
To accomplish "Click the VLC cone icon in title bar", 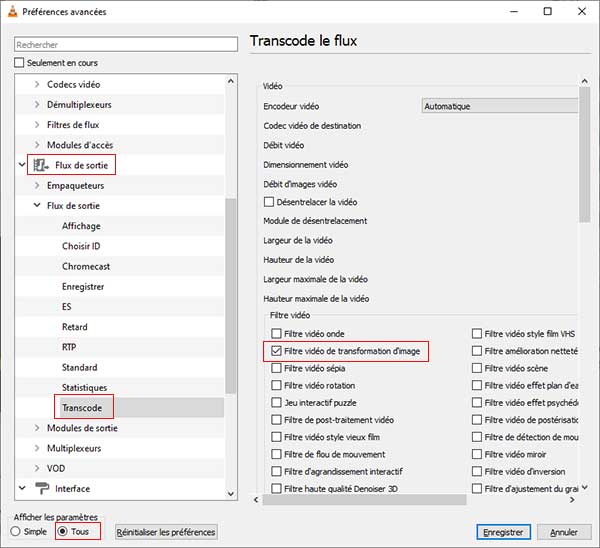I will point(11,12).
